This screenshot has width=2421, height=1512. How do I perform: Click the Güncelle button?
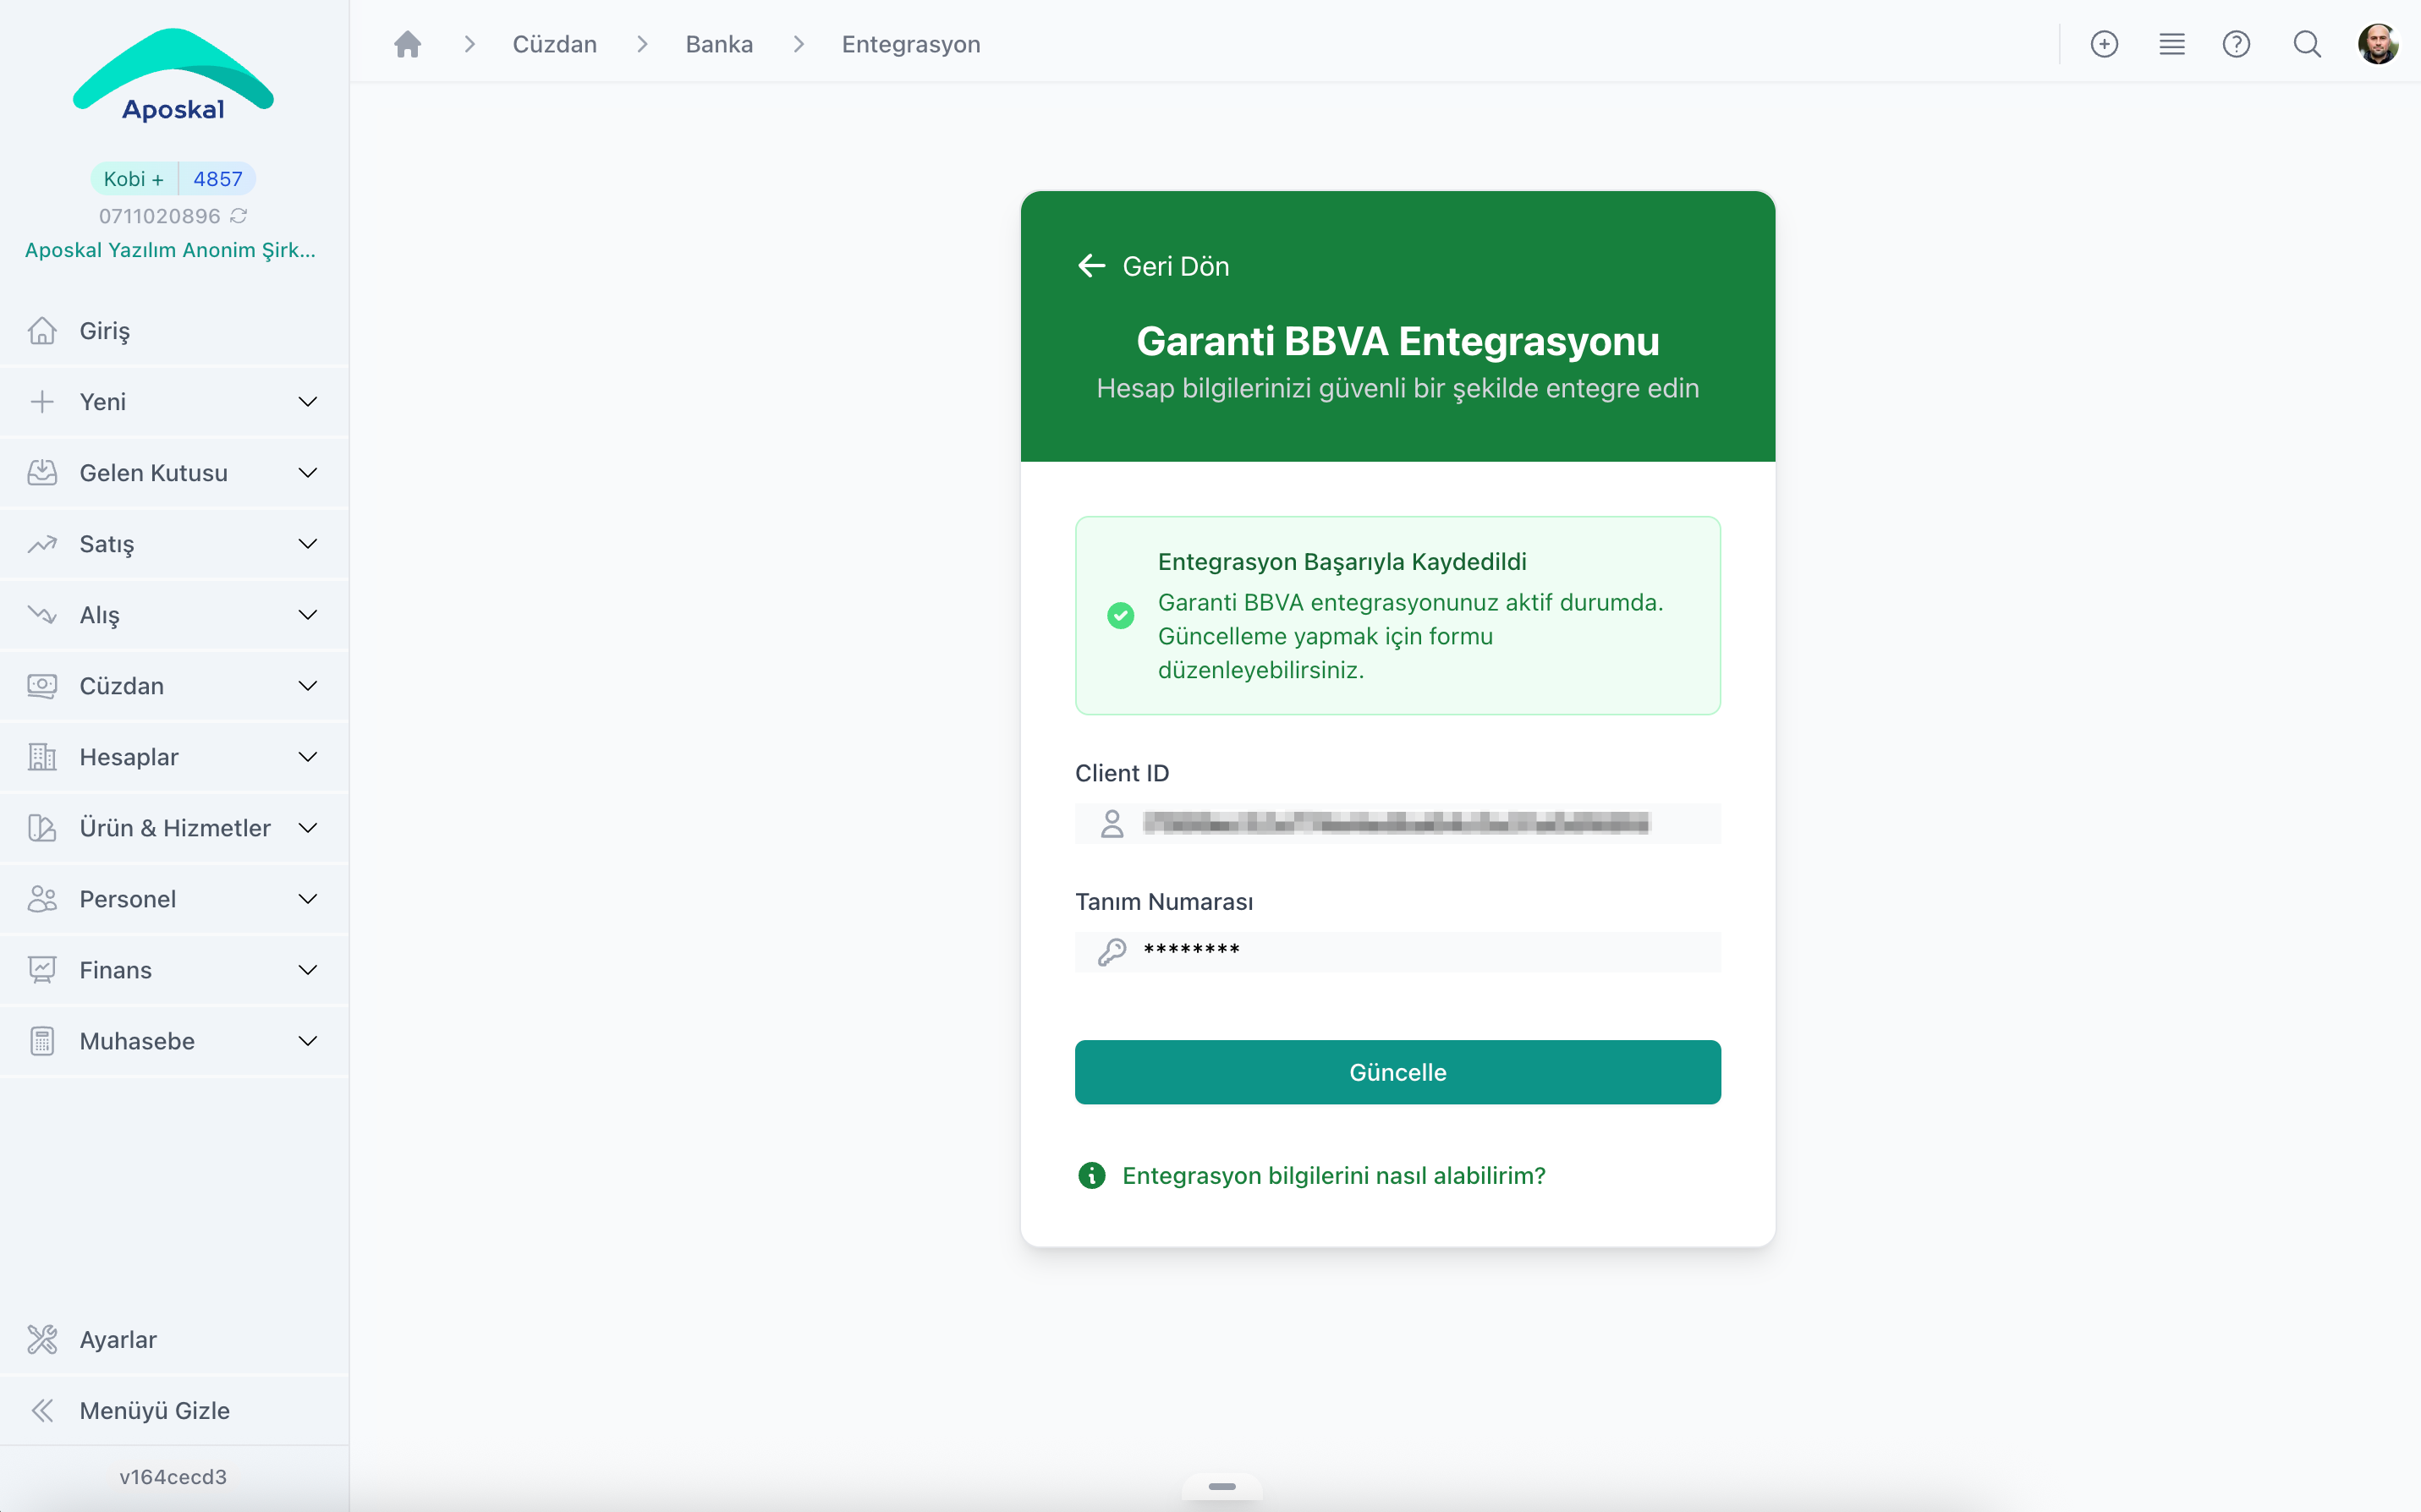(x=1397, y=1072)
